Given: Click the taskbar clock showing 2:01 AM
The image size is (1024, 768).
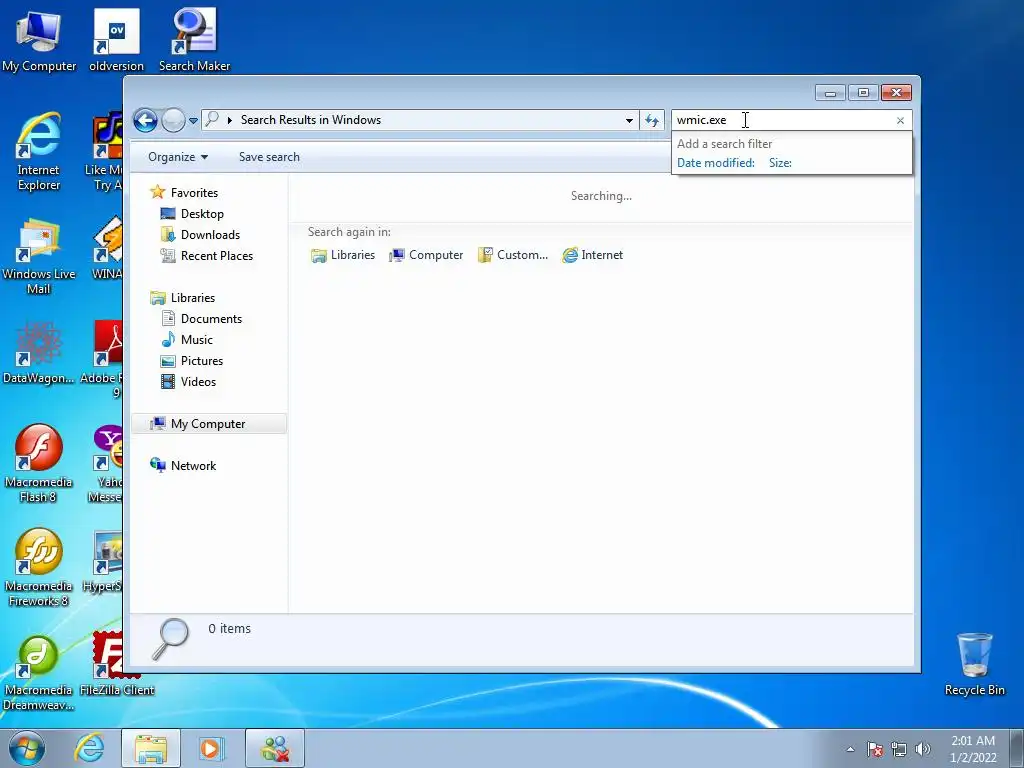Looking at the screenshot, I should coord(973,748).
